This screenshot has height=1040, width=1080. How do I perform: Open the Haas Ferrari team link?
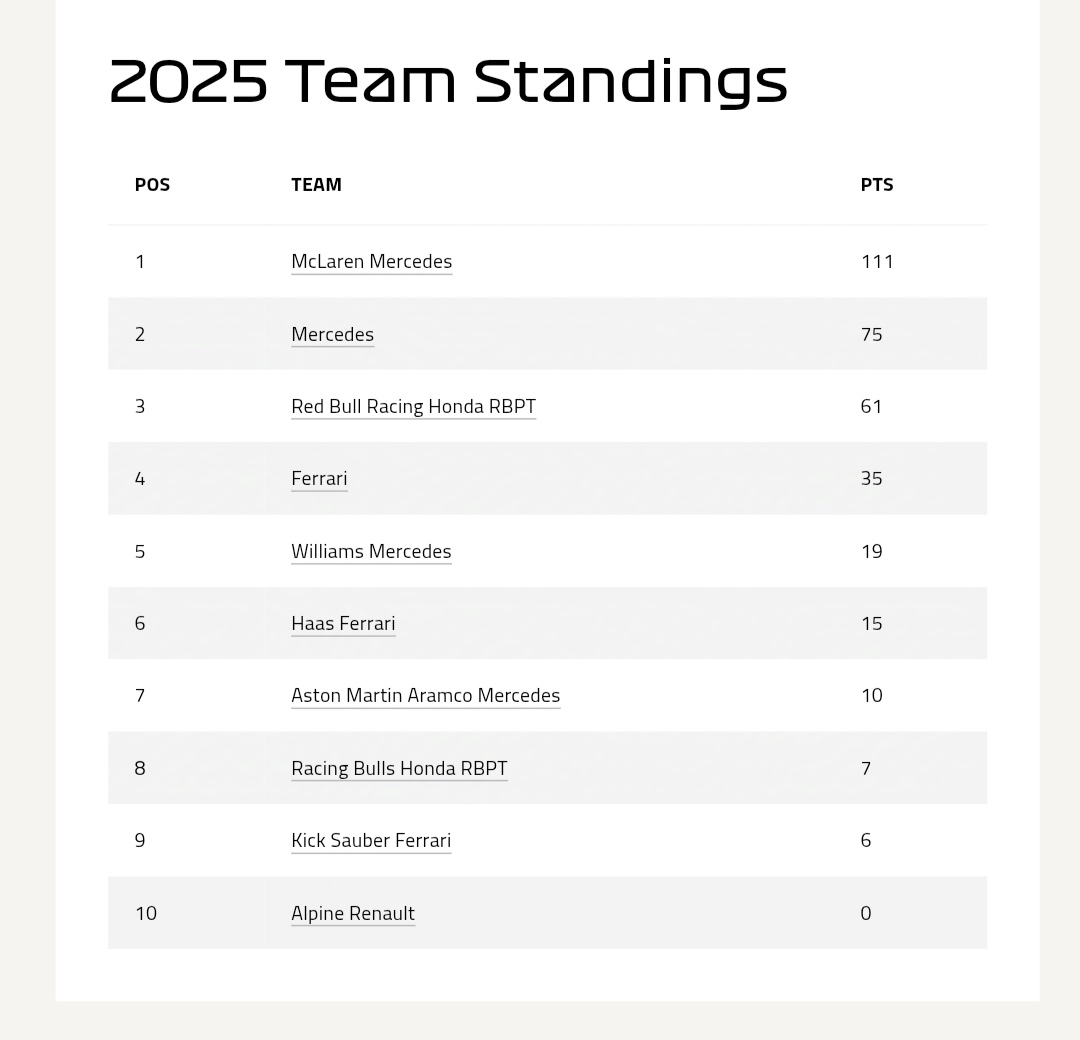tap(343, 624)
